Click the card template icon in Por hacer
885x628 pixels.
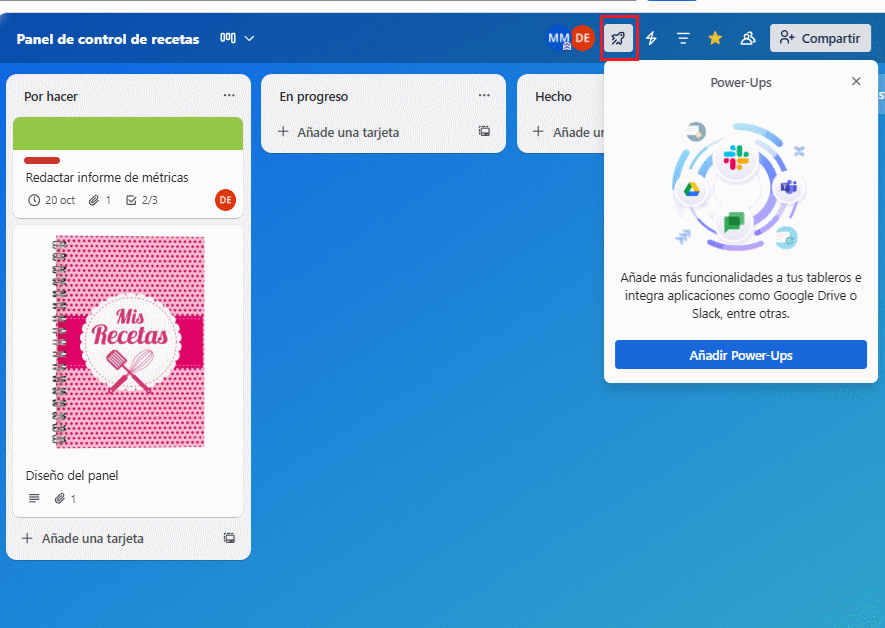229,538
